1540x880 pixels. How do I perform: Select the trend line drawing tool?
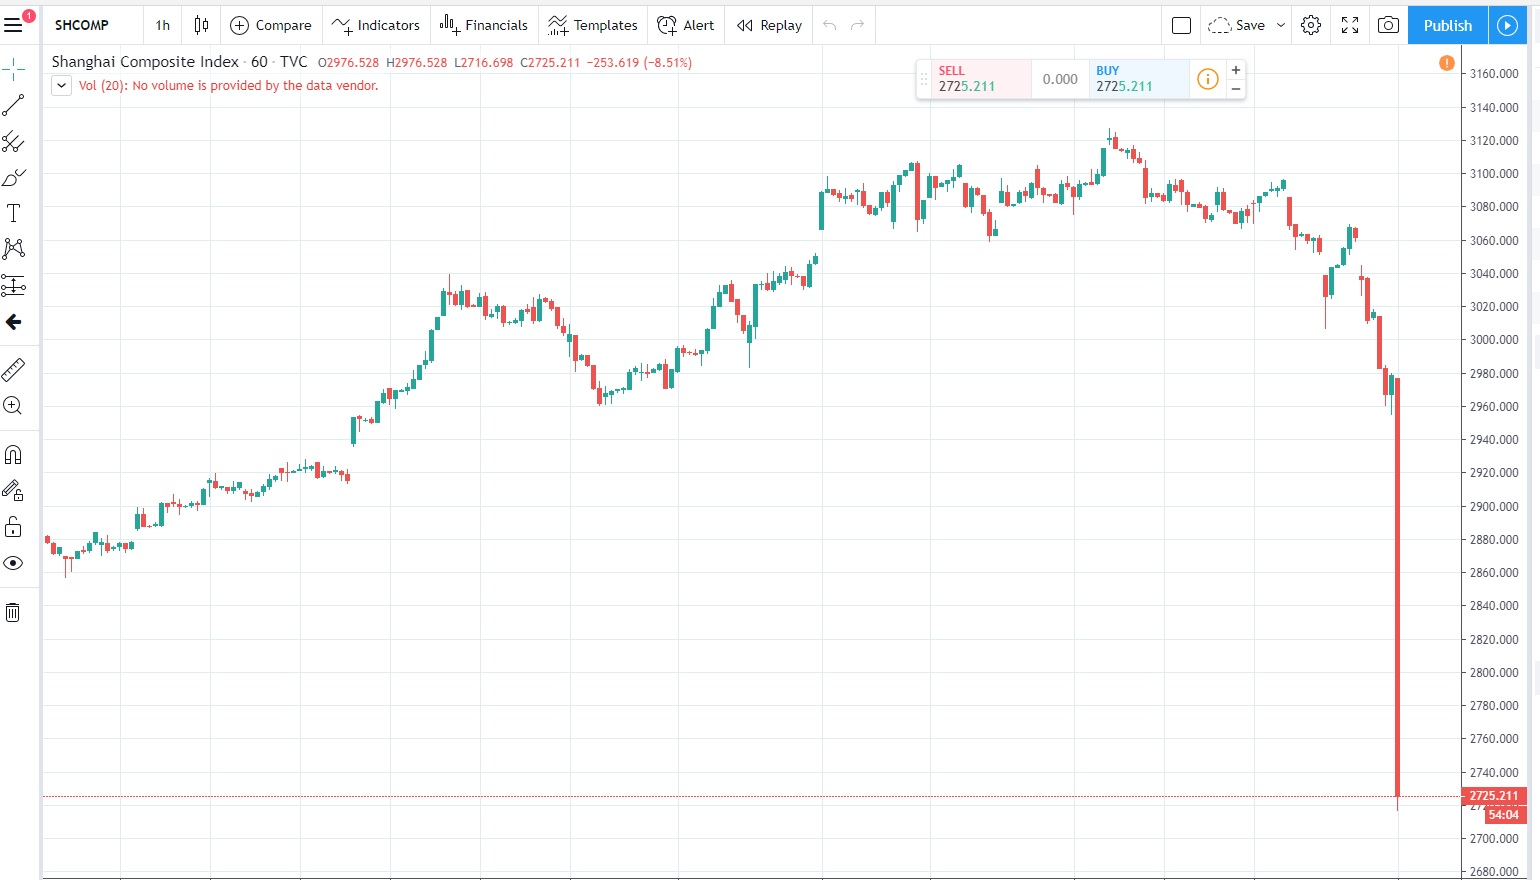pyautogui.click(x=14, y=105)
